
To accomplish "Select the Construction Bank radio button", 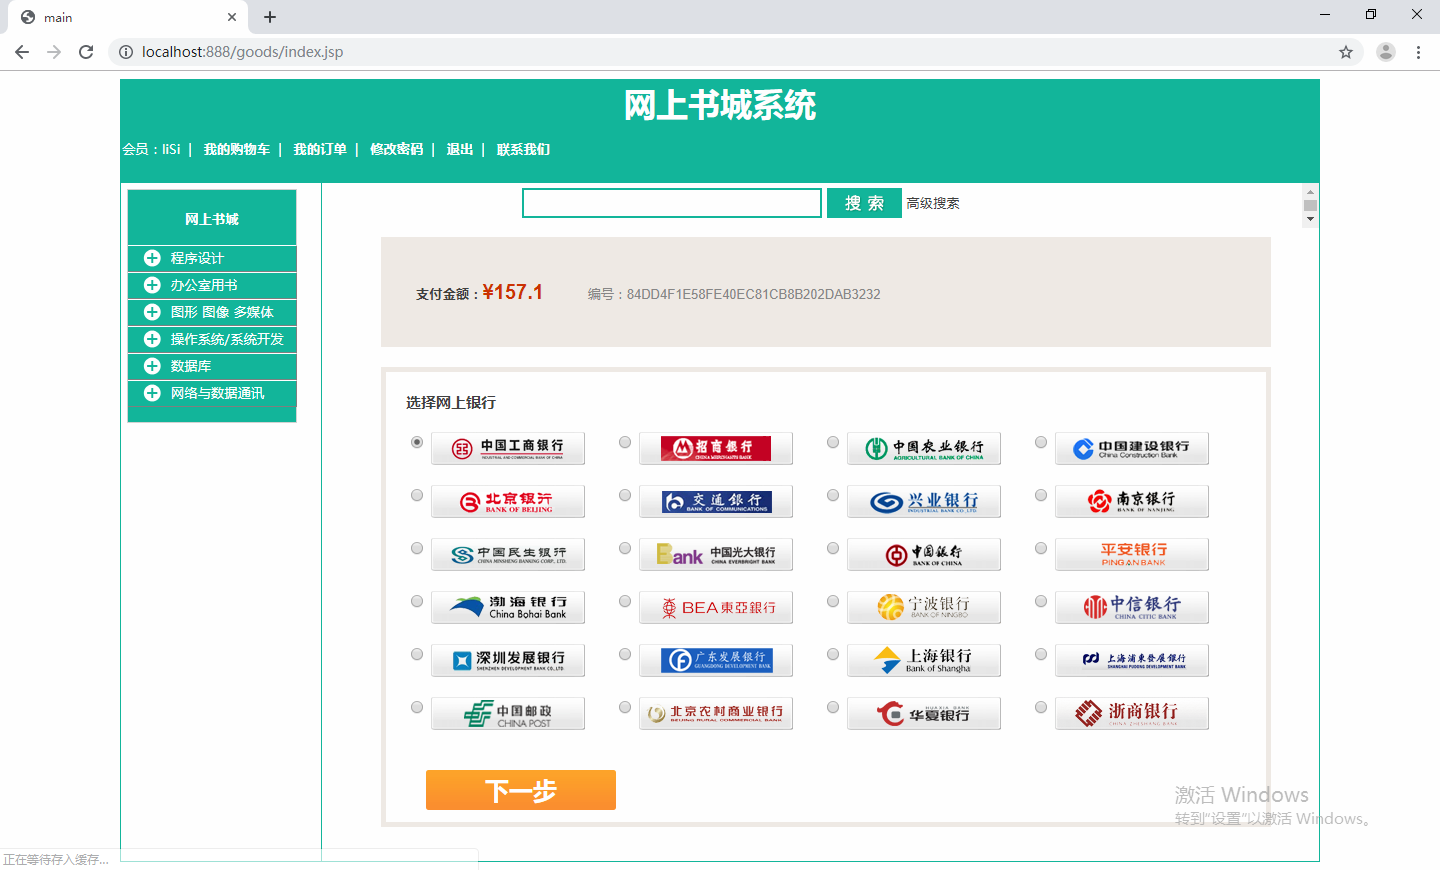I will (1041, 442).
